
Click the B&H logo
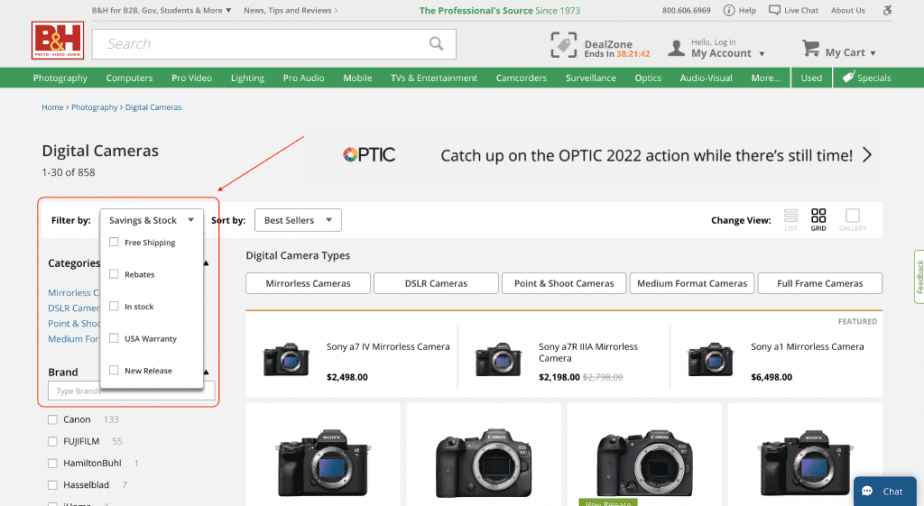point(57,41)
